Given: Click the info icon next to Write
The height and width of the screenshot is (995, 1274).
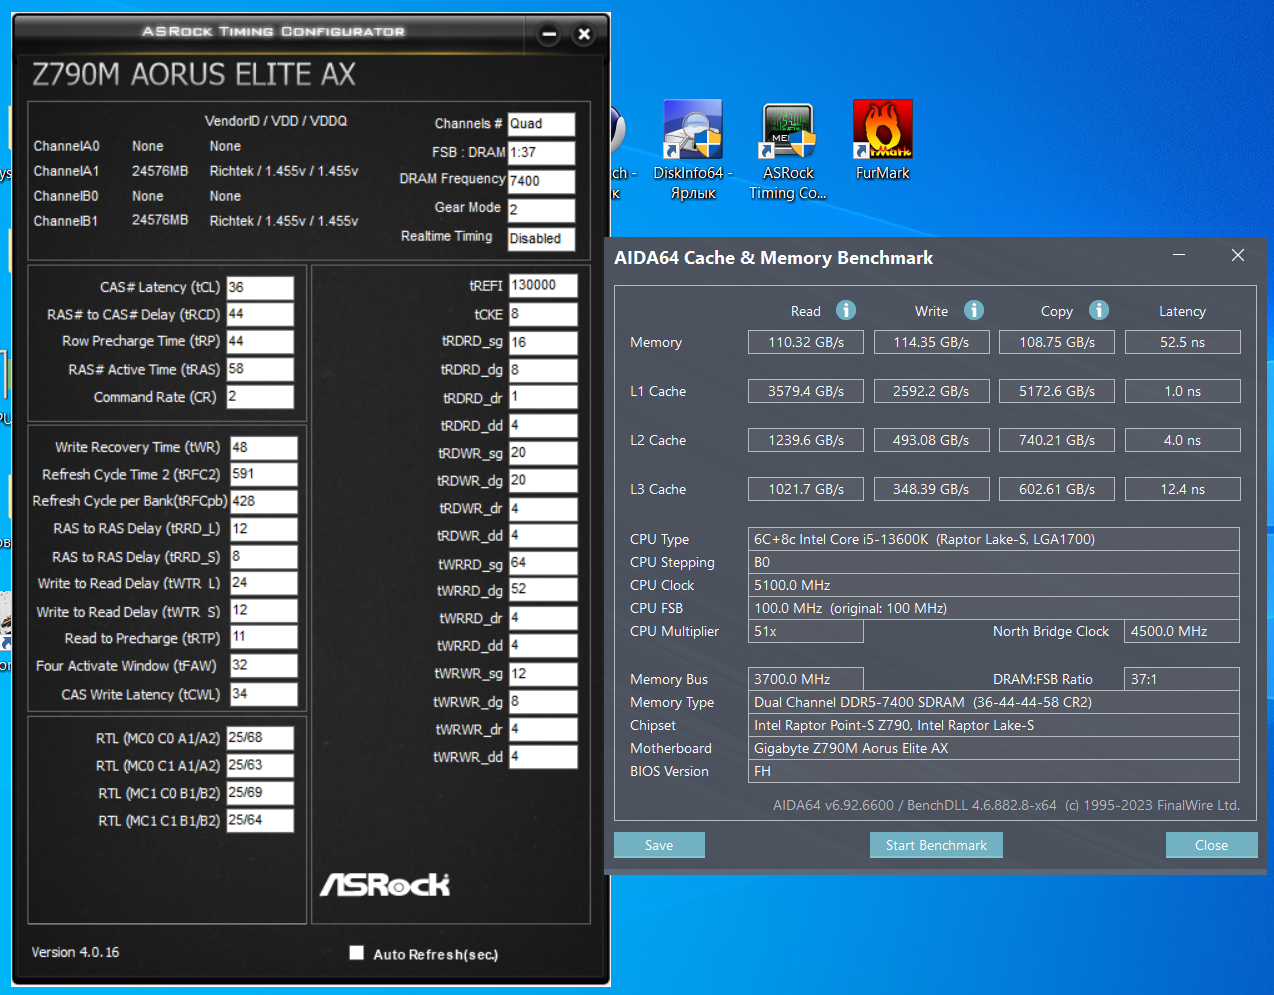Looking at the screenshot, I should coord(974,310).
